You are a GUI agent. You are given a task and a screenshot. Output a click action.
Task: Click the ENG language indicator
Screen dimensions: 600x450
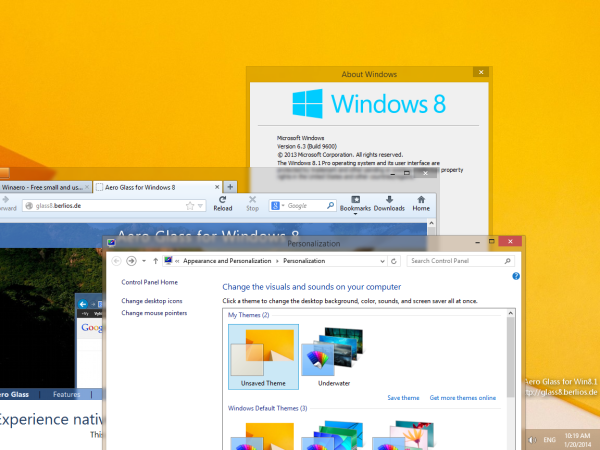pyautogui.click(x=549, y=440)
